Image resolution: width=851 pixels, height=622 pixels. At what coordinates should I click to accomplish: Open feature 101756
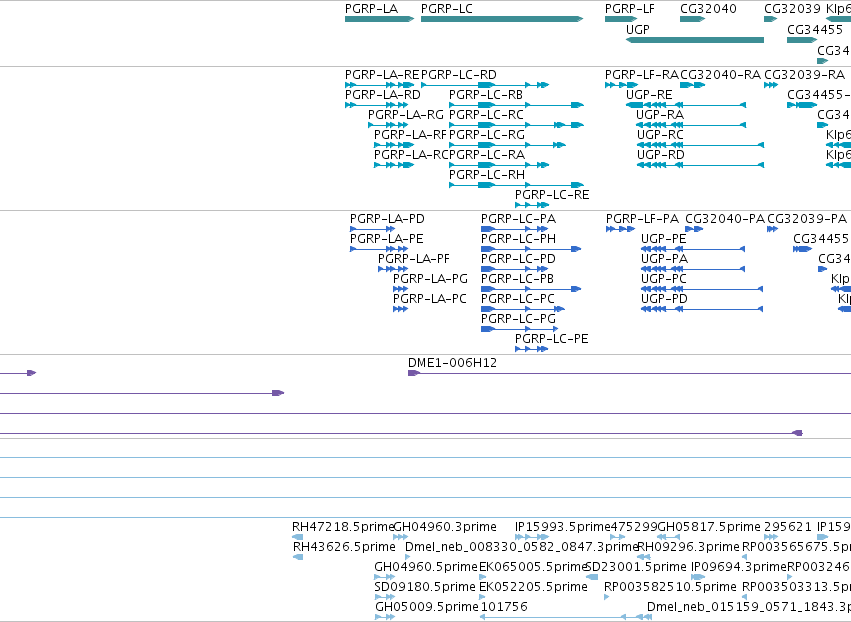pyautogui.click(x=566, y=617)
